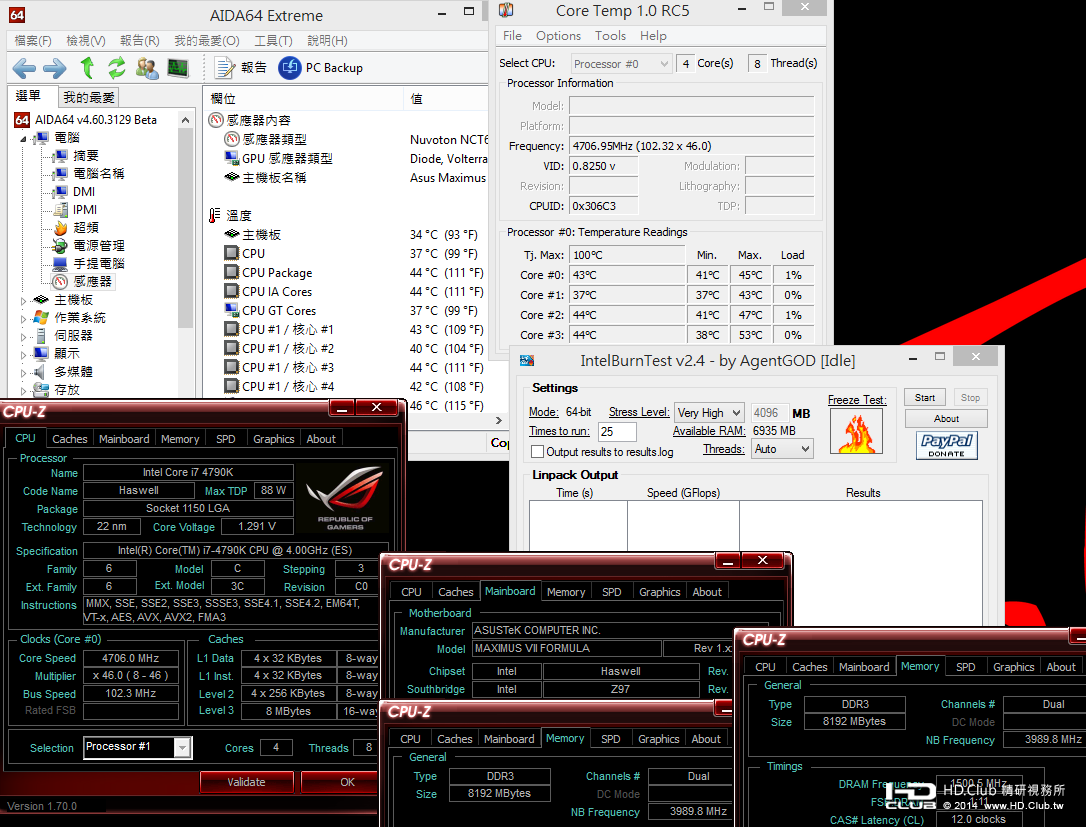Open the Options menu in Core Temp
Image resolution: width=1086 pixels, height=827 pixels.
pos(558,36)
